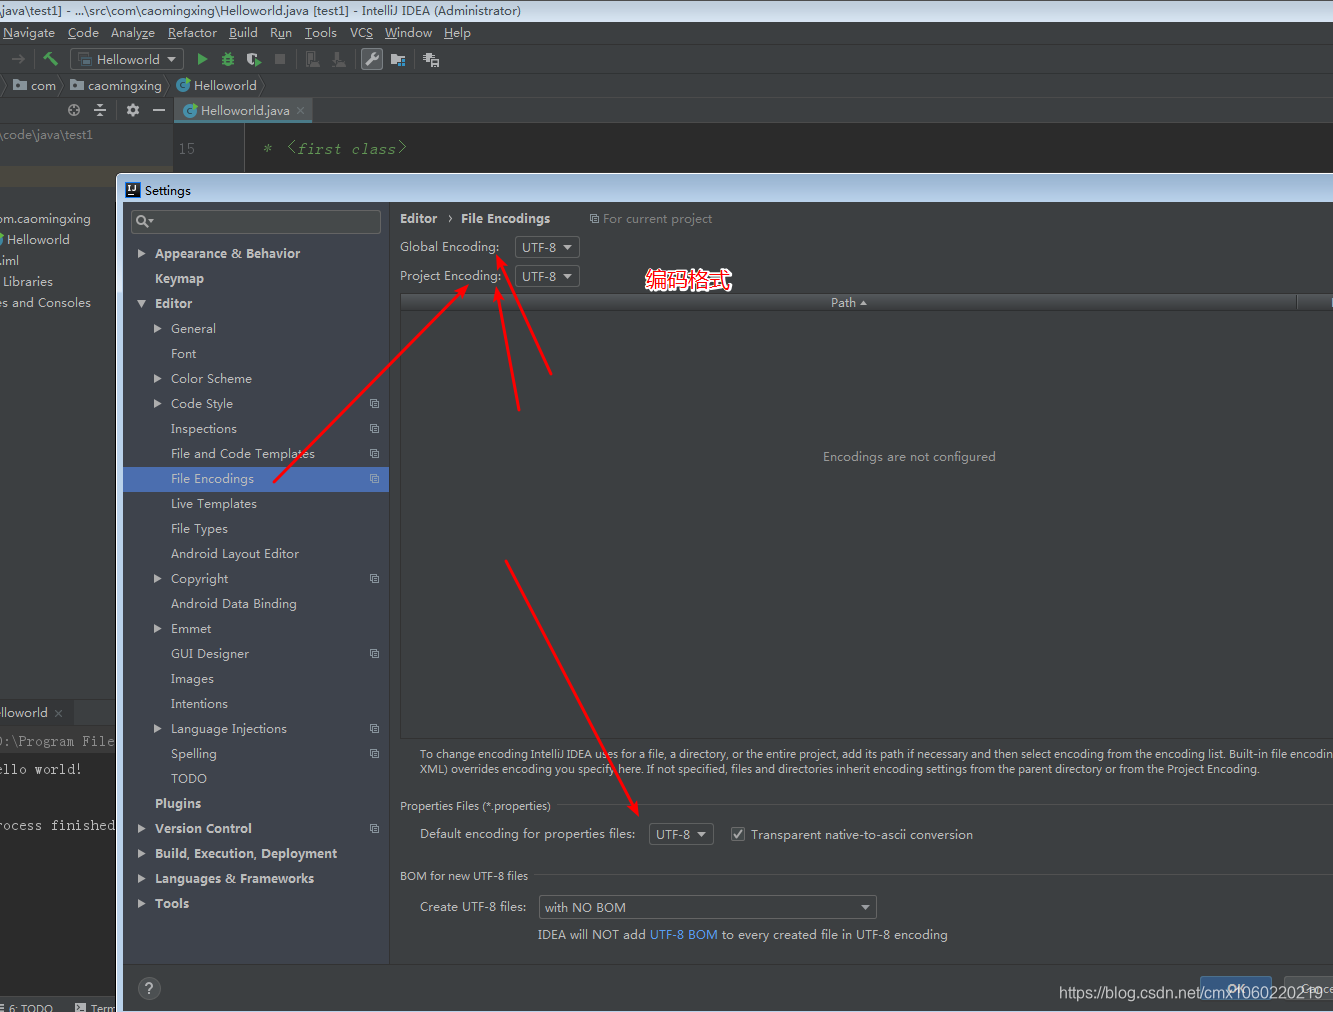Click the com folder breadcrumb
This screenshot has width=1333, height=1012.
(x=35, y=86)
